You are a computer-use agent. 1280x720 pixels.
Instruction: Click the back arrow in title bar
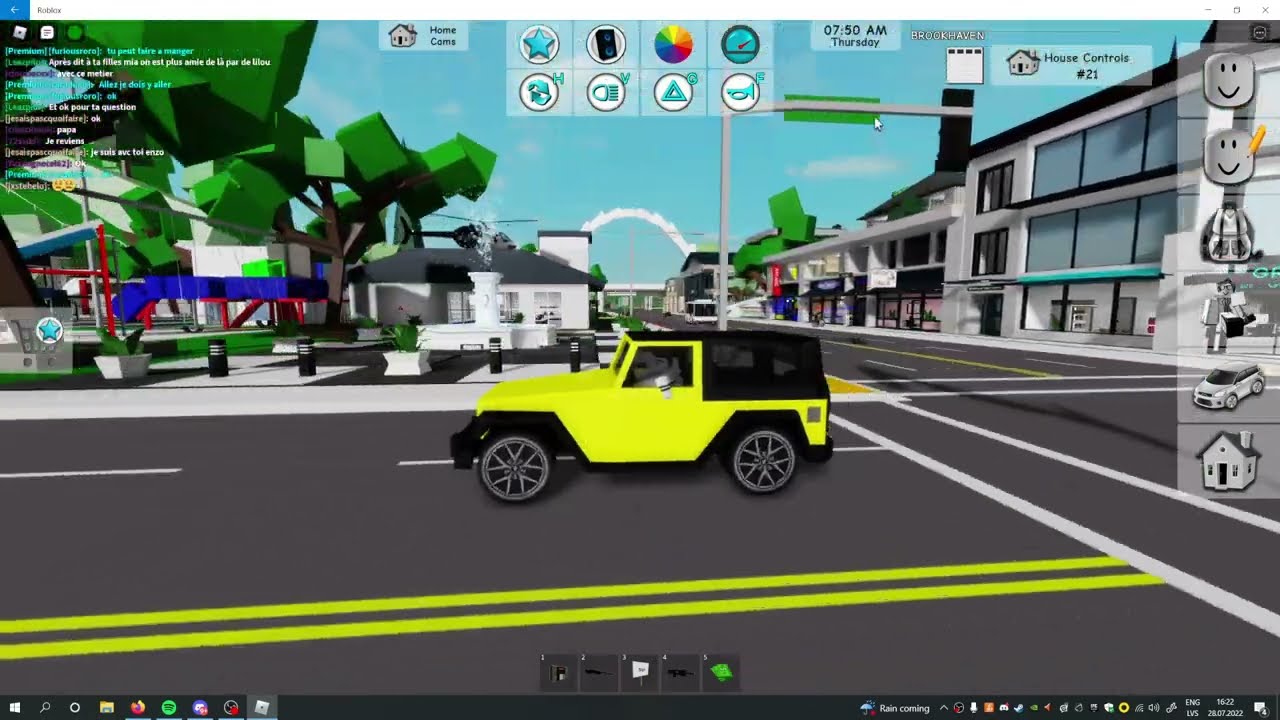click(x=14, y=10)
